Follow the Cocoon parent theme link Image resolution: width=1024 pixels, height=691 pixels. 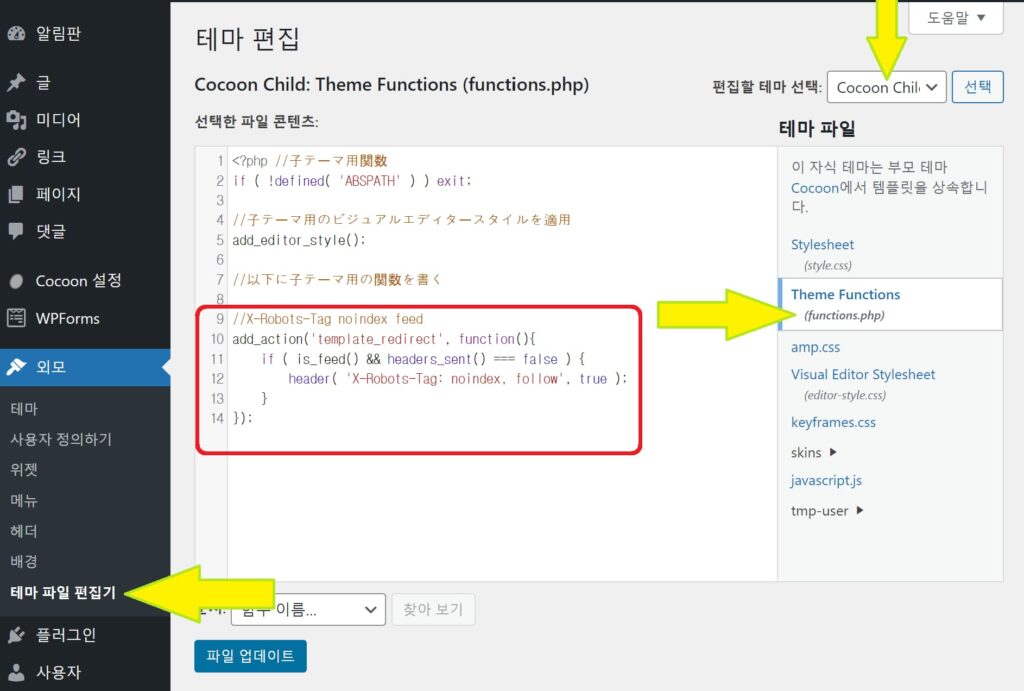[814, 188]
